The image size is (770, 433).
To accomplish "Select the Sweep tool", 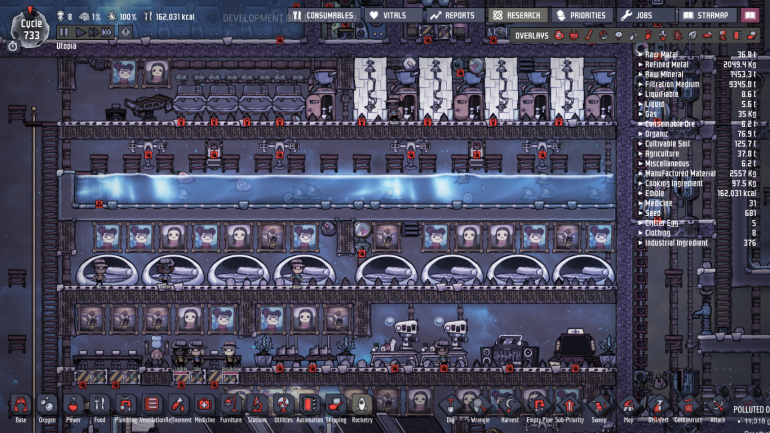I will pyautogui.click(x=599, y=407).
